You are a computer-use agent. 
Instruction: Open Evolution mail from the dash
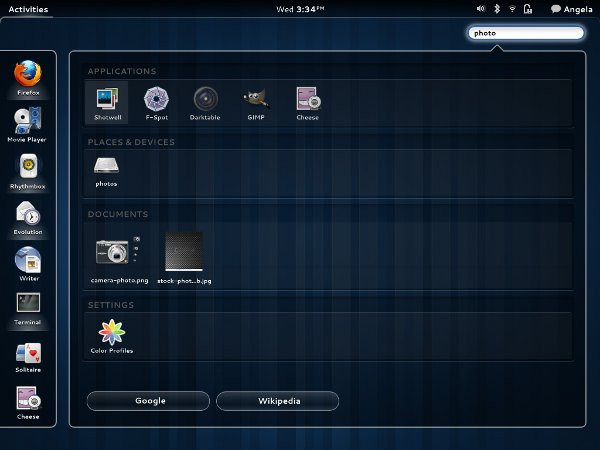(x=28, y=215)
